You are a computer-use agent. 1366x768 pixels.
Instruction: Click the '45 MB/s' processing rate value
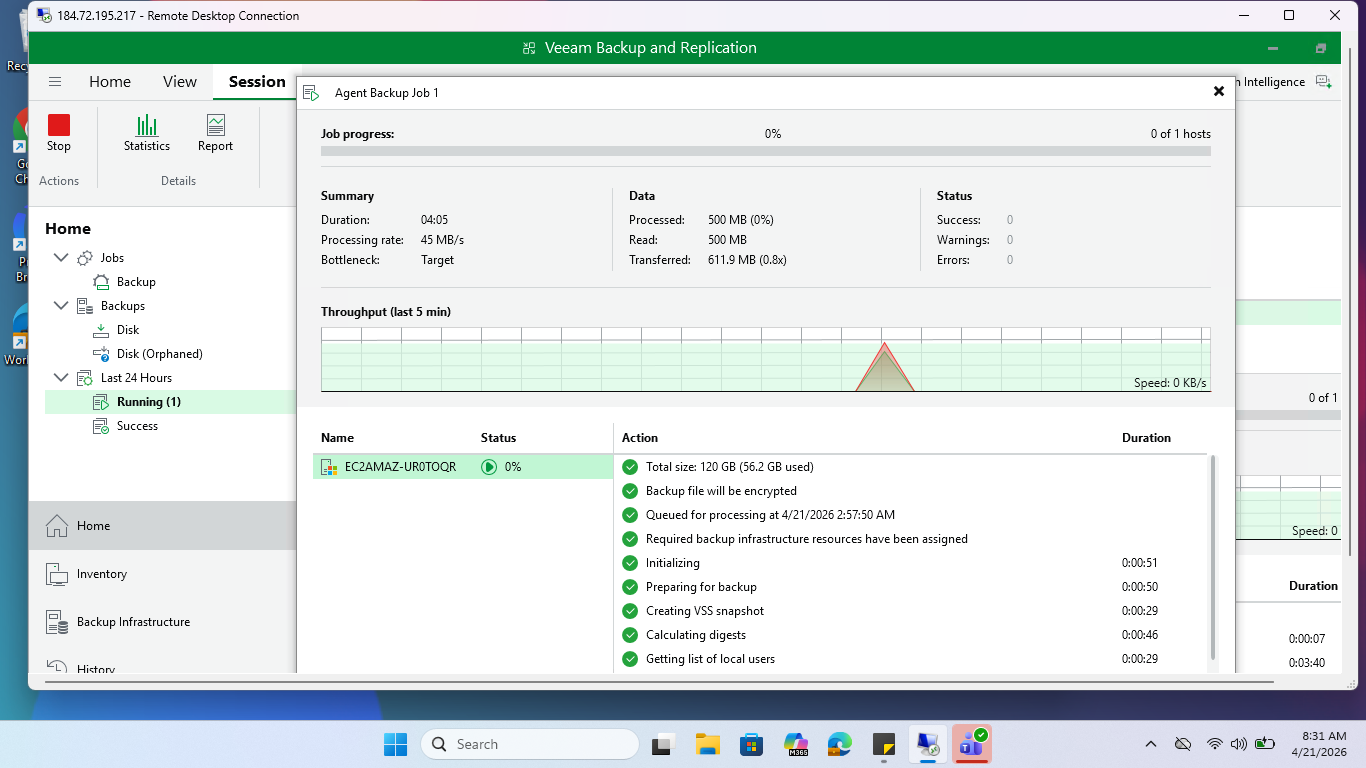442,240
